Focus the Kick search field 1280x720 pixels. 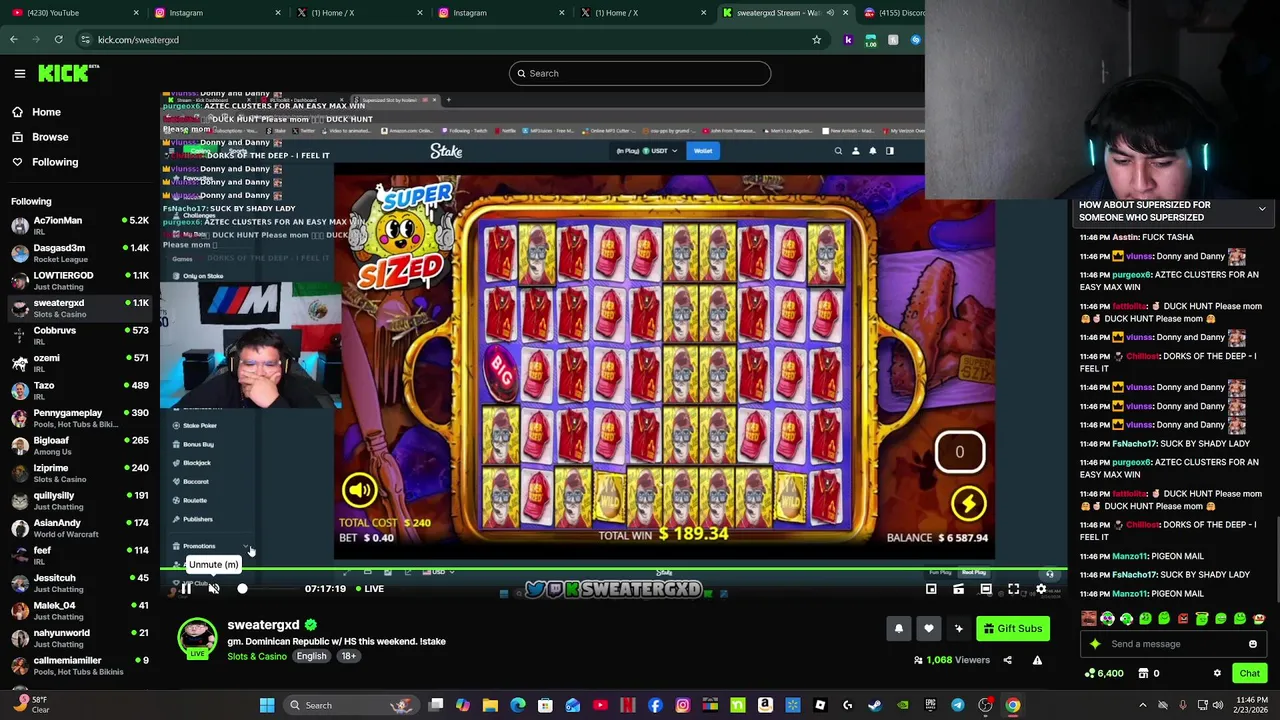[x=640, y=73]
